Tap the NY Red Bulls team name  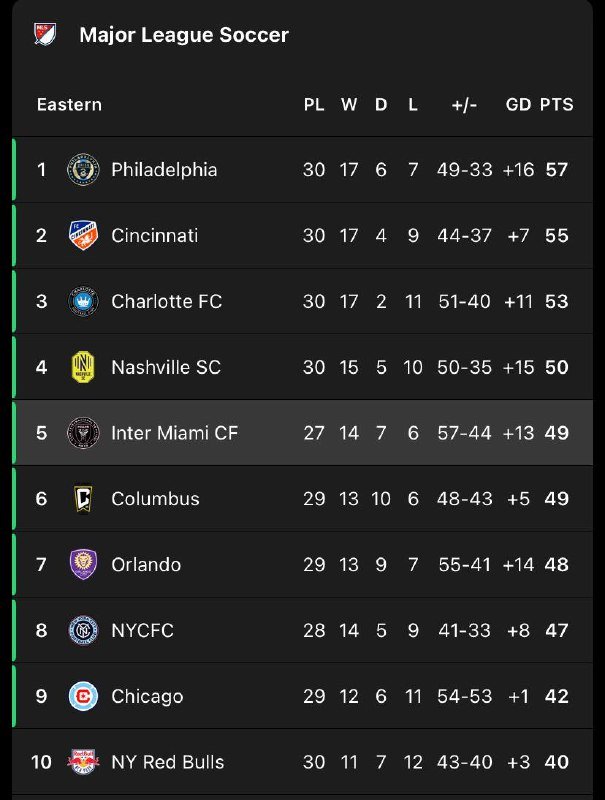point(168,762)
